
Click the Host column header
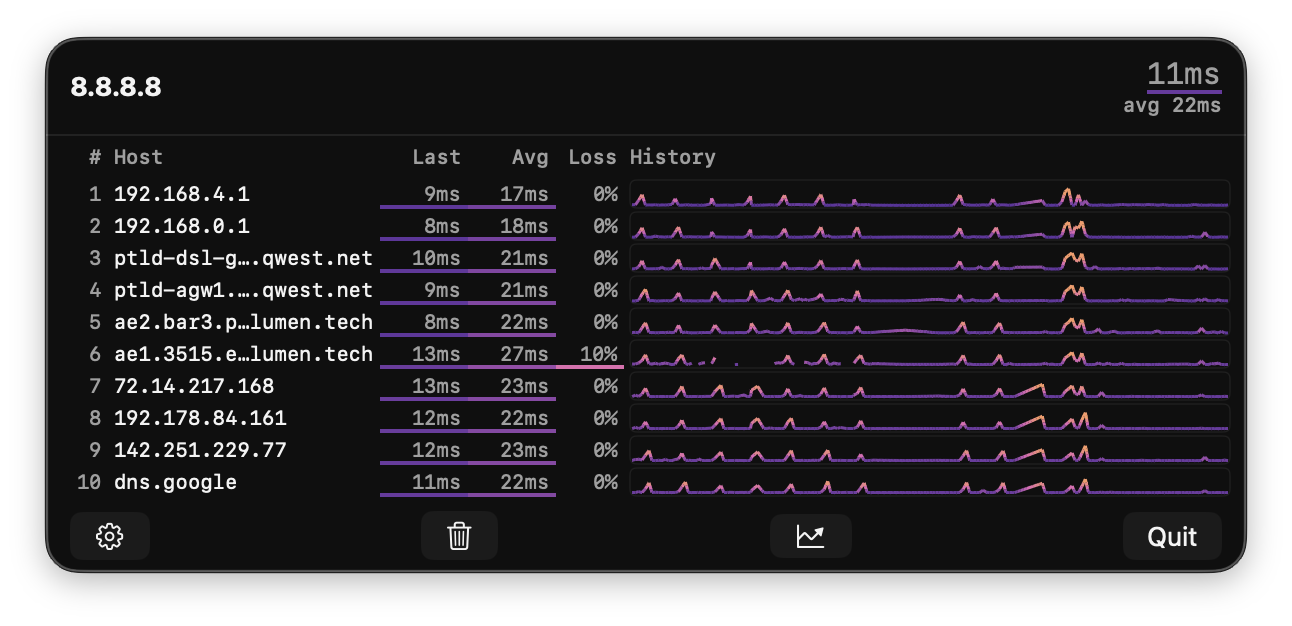(x=137, y=157)
